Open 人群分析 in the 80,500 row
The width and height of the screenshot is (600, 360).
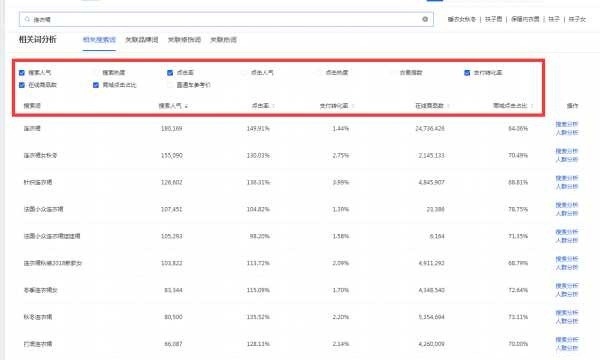(567, 321)
